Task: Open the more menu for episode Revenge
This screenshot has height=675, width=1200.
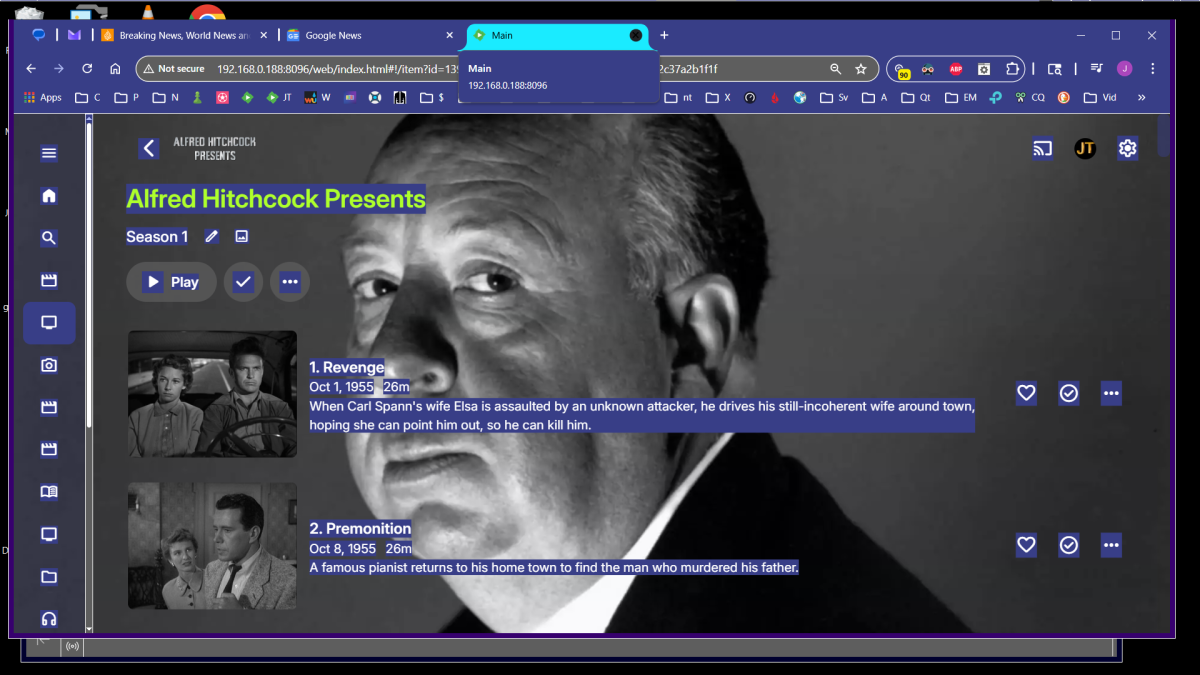Action: point(1111,392)
